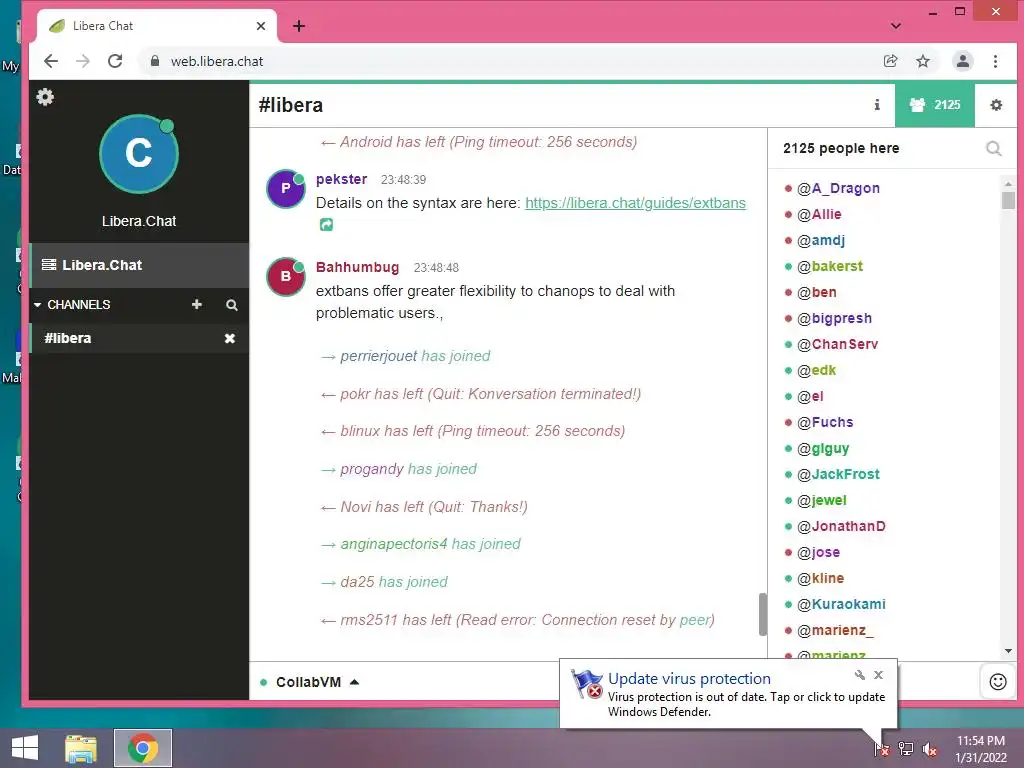Screen dimensions: 1024x768
Task: Close the #libera channel with the X
Action: click(x=230, y=338)
